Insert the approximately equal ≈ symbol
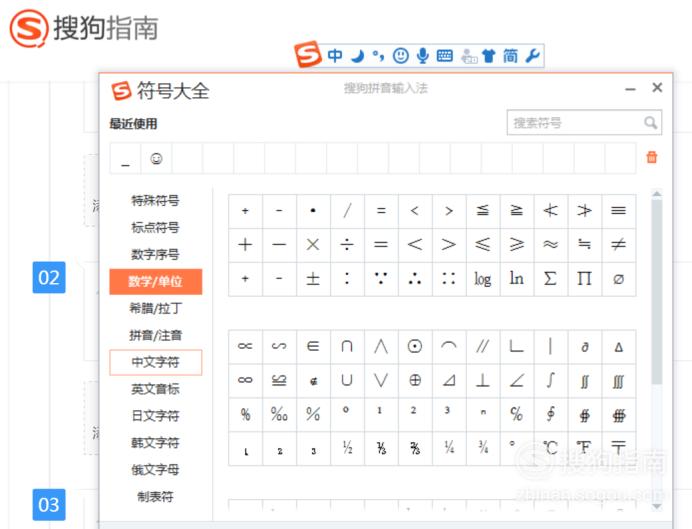This screenshot has width=692, height=529. [550, 244]
